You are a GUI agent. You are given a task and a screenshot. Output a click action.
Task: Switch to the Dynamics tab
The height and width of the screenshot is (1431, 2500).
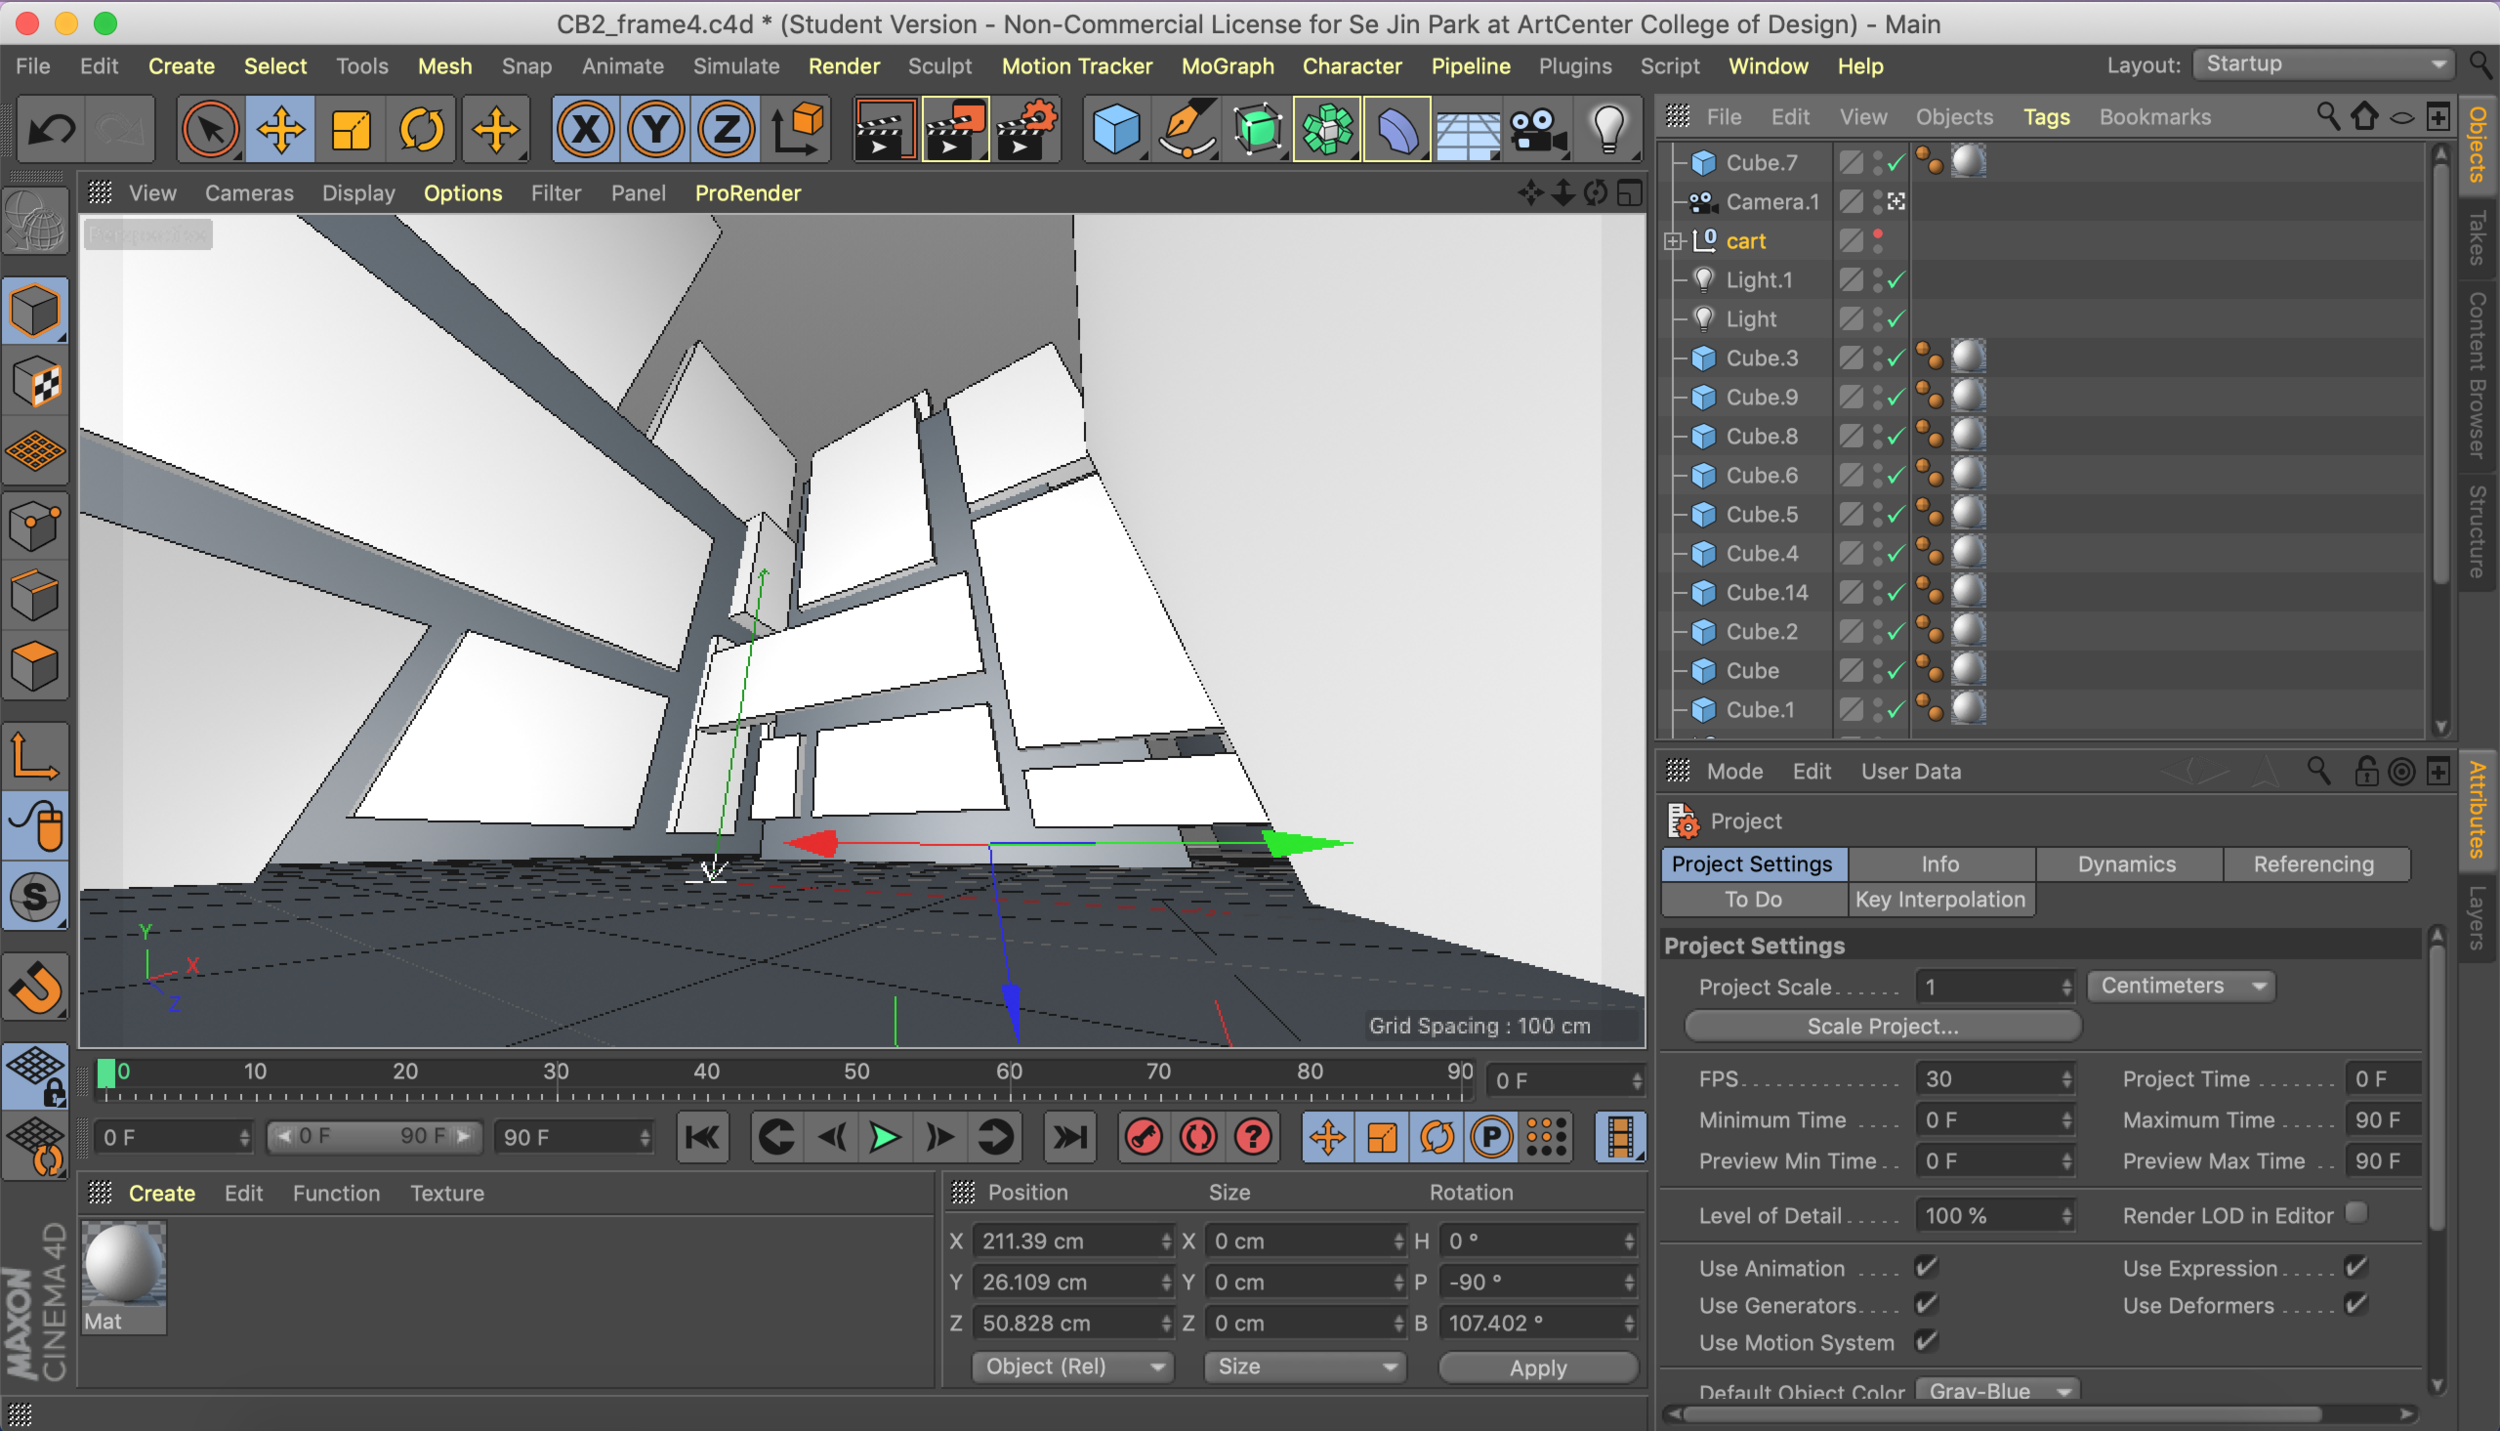2126,864
